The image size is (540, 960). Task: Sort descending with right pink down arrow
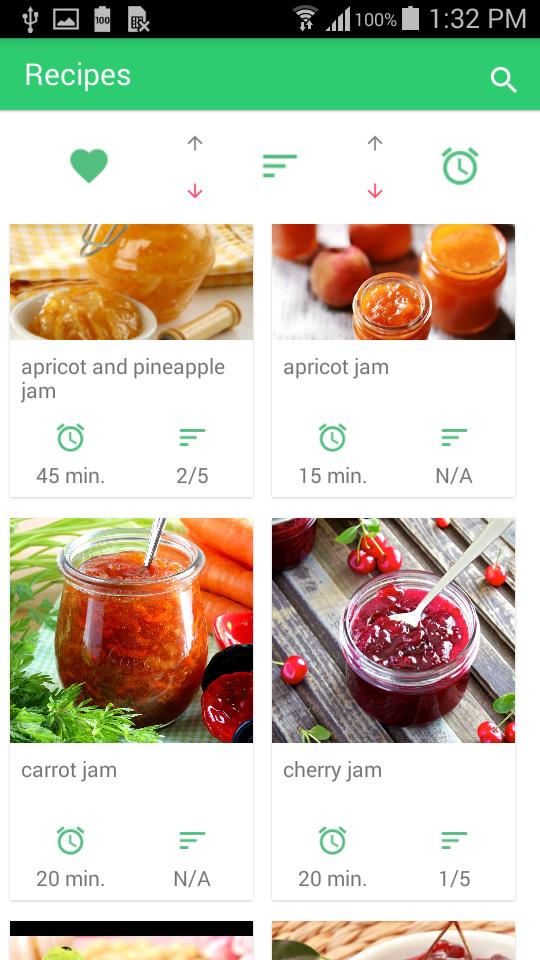375,191
